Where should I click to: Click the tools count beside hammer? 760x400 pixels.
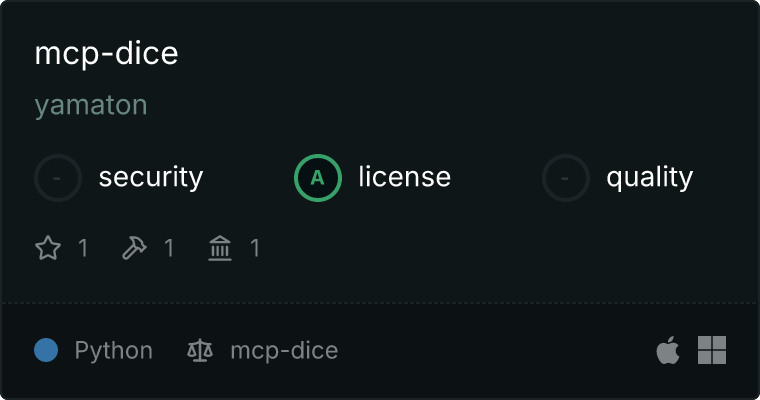pyautogui.click(x=169, y=248)
